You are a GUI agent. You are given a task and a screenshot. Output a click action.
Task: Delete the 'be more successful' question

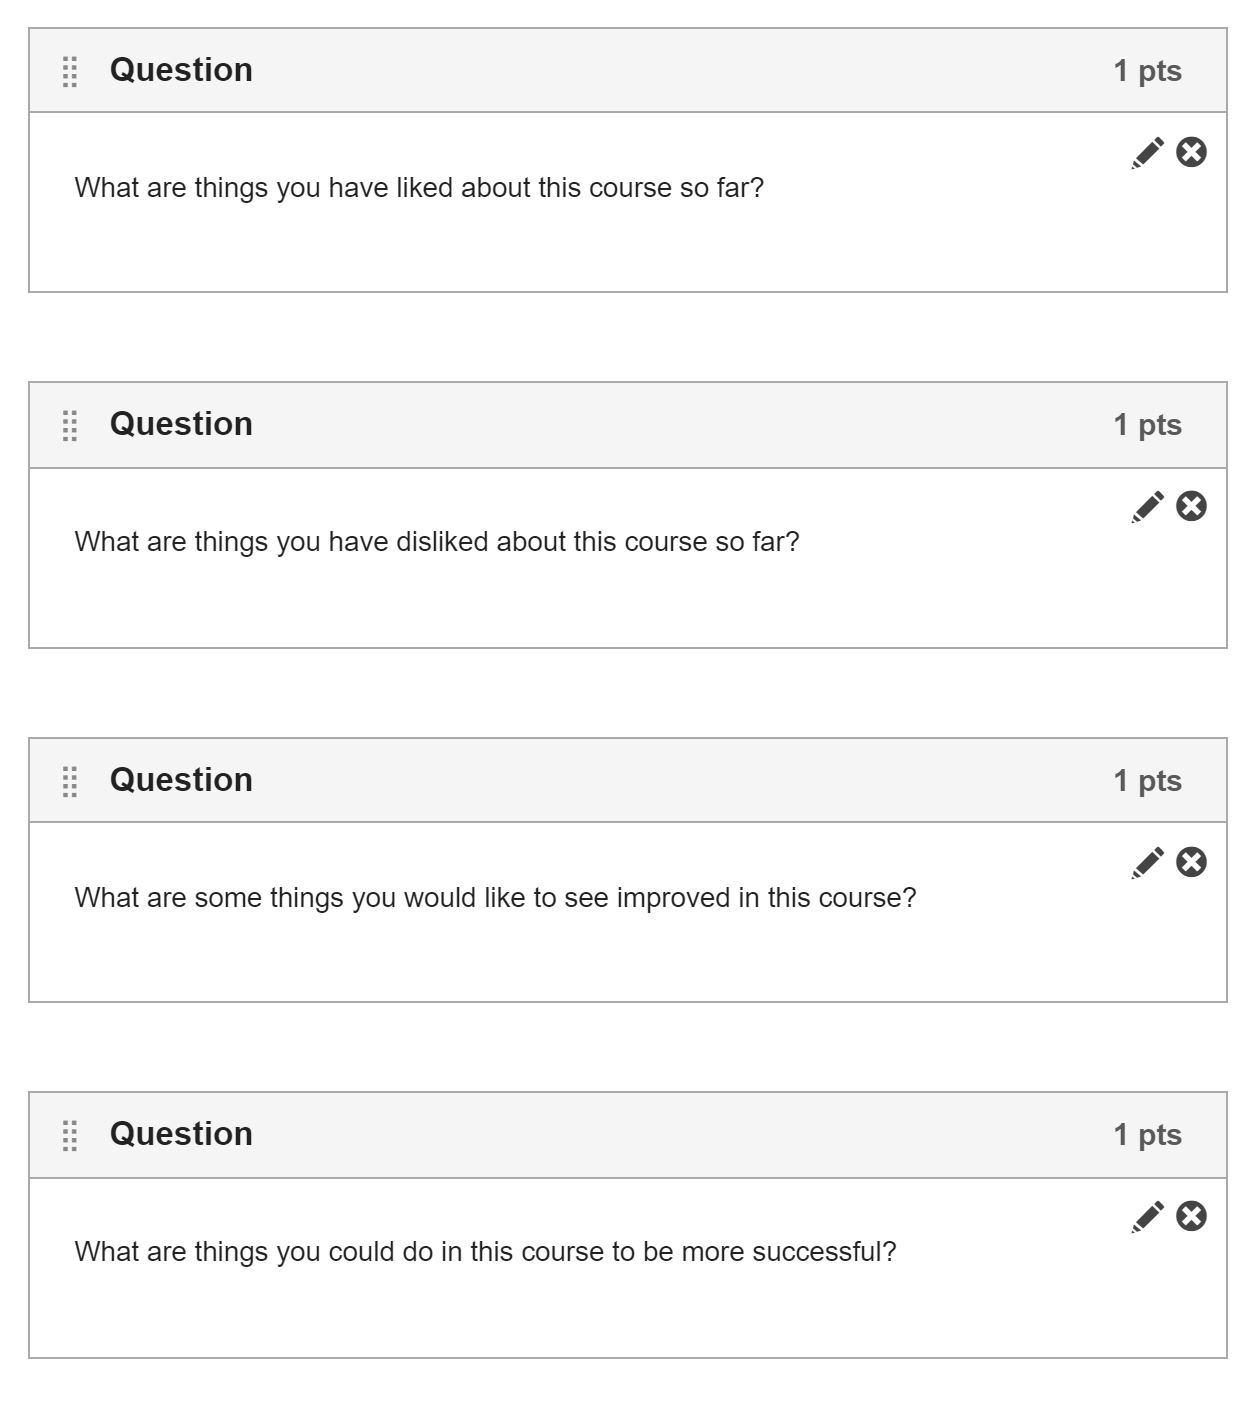pos(1191,1216)
